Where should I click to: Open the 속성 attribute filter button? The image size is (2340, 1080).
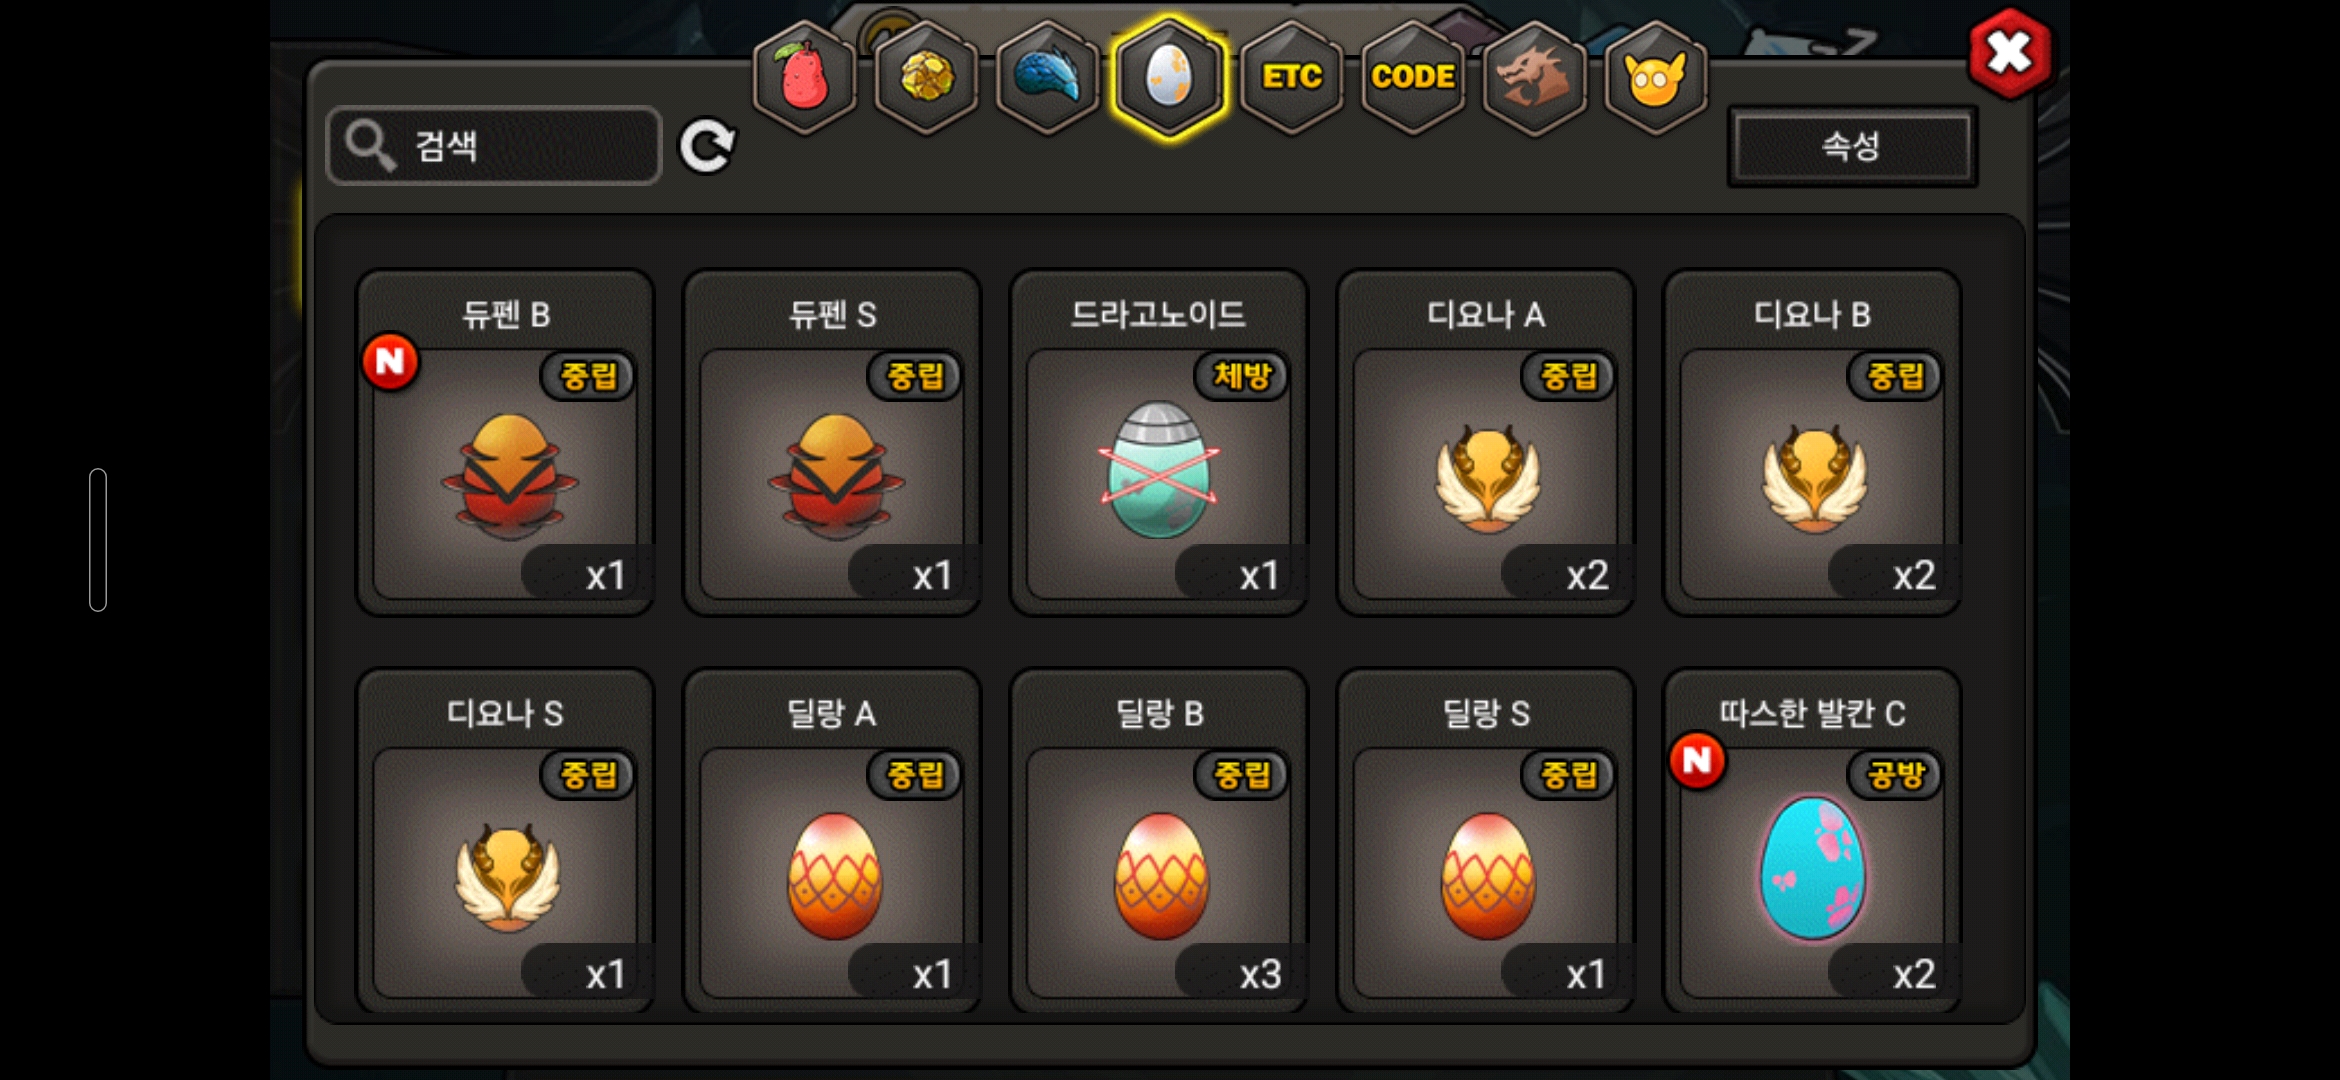[x=1852, y=146]
